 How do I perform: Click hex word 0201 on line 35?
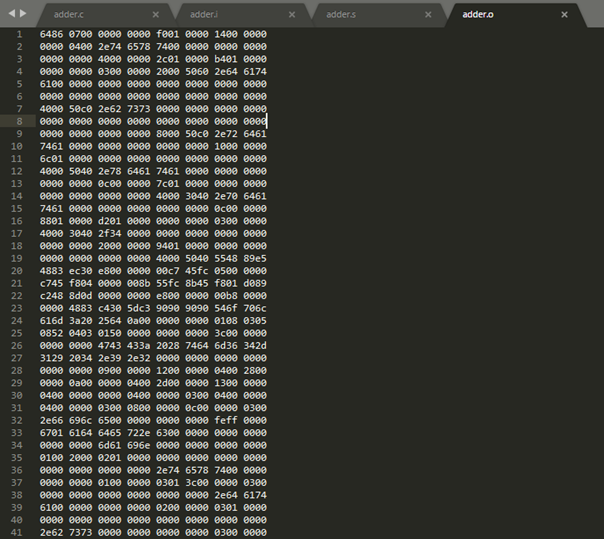click(x=109, y=458)
